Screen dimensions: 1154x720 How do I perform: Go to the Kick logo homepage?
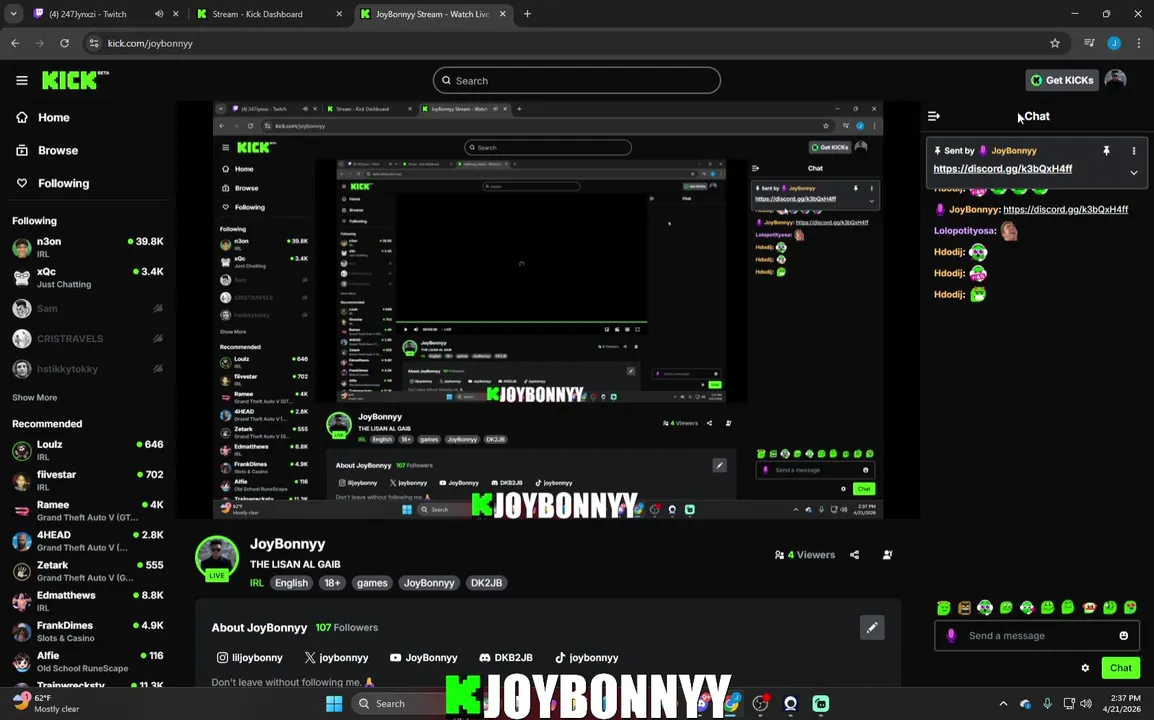[x=74, y=80]
